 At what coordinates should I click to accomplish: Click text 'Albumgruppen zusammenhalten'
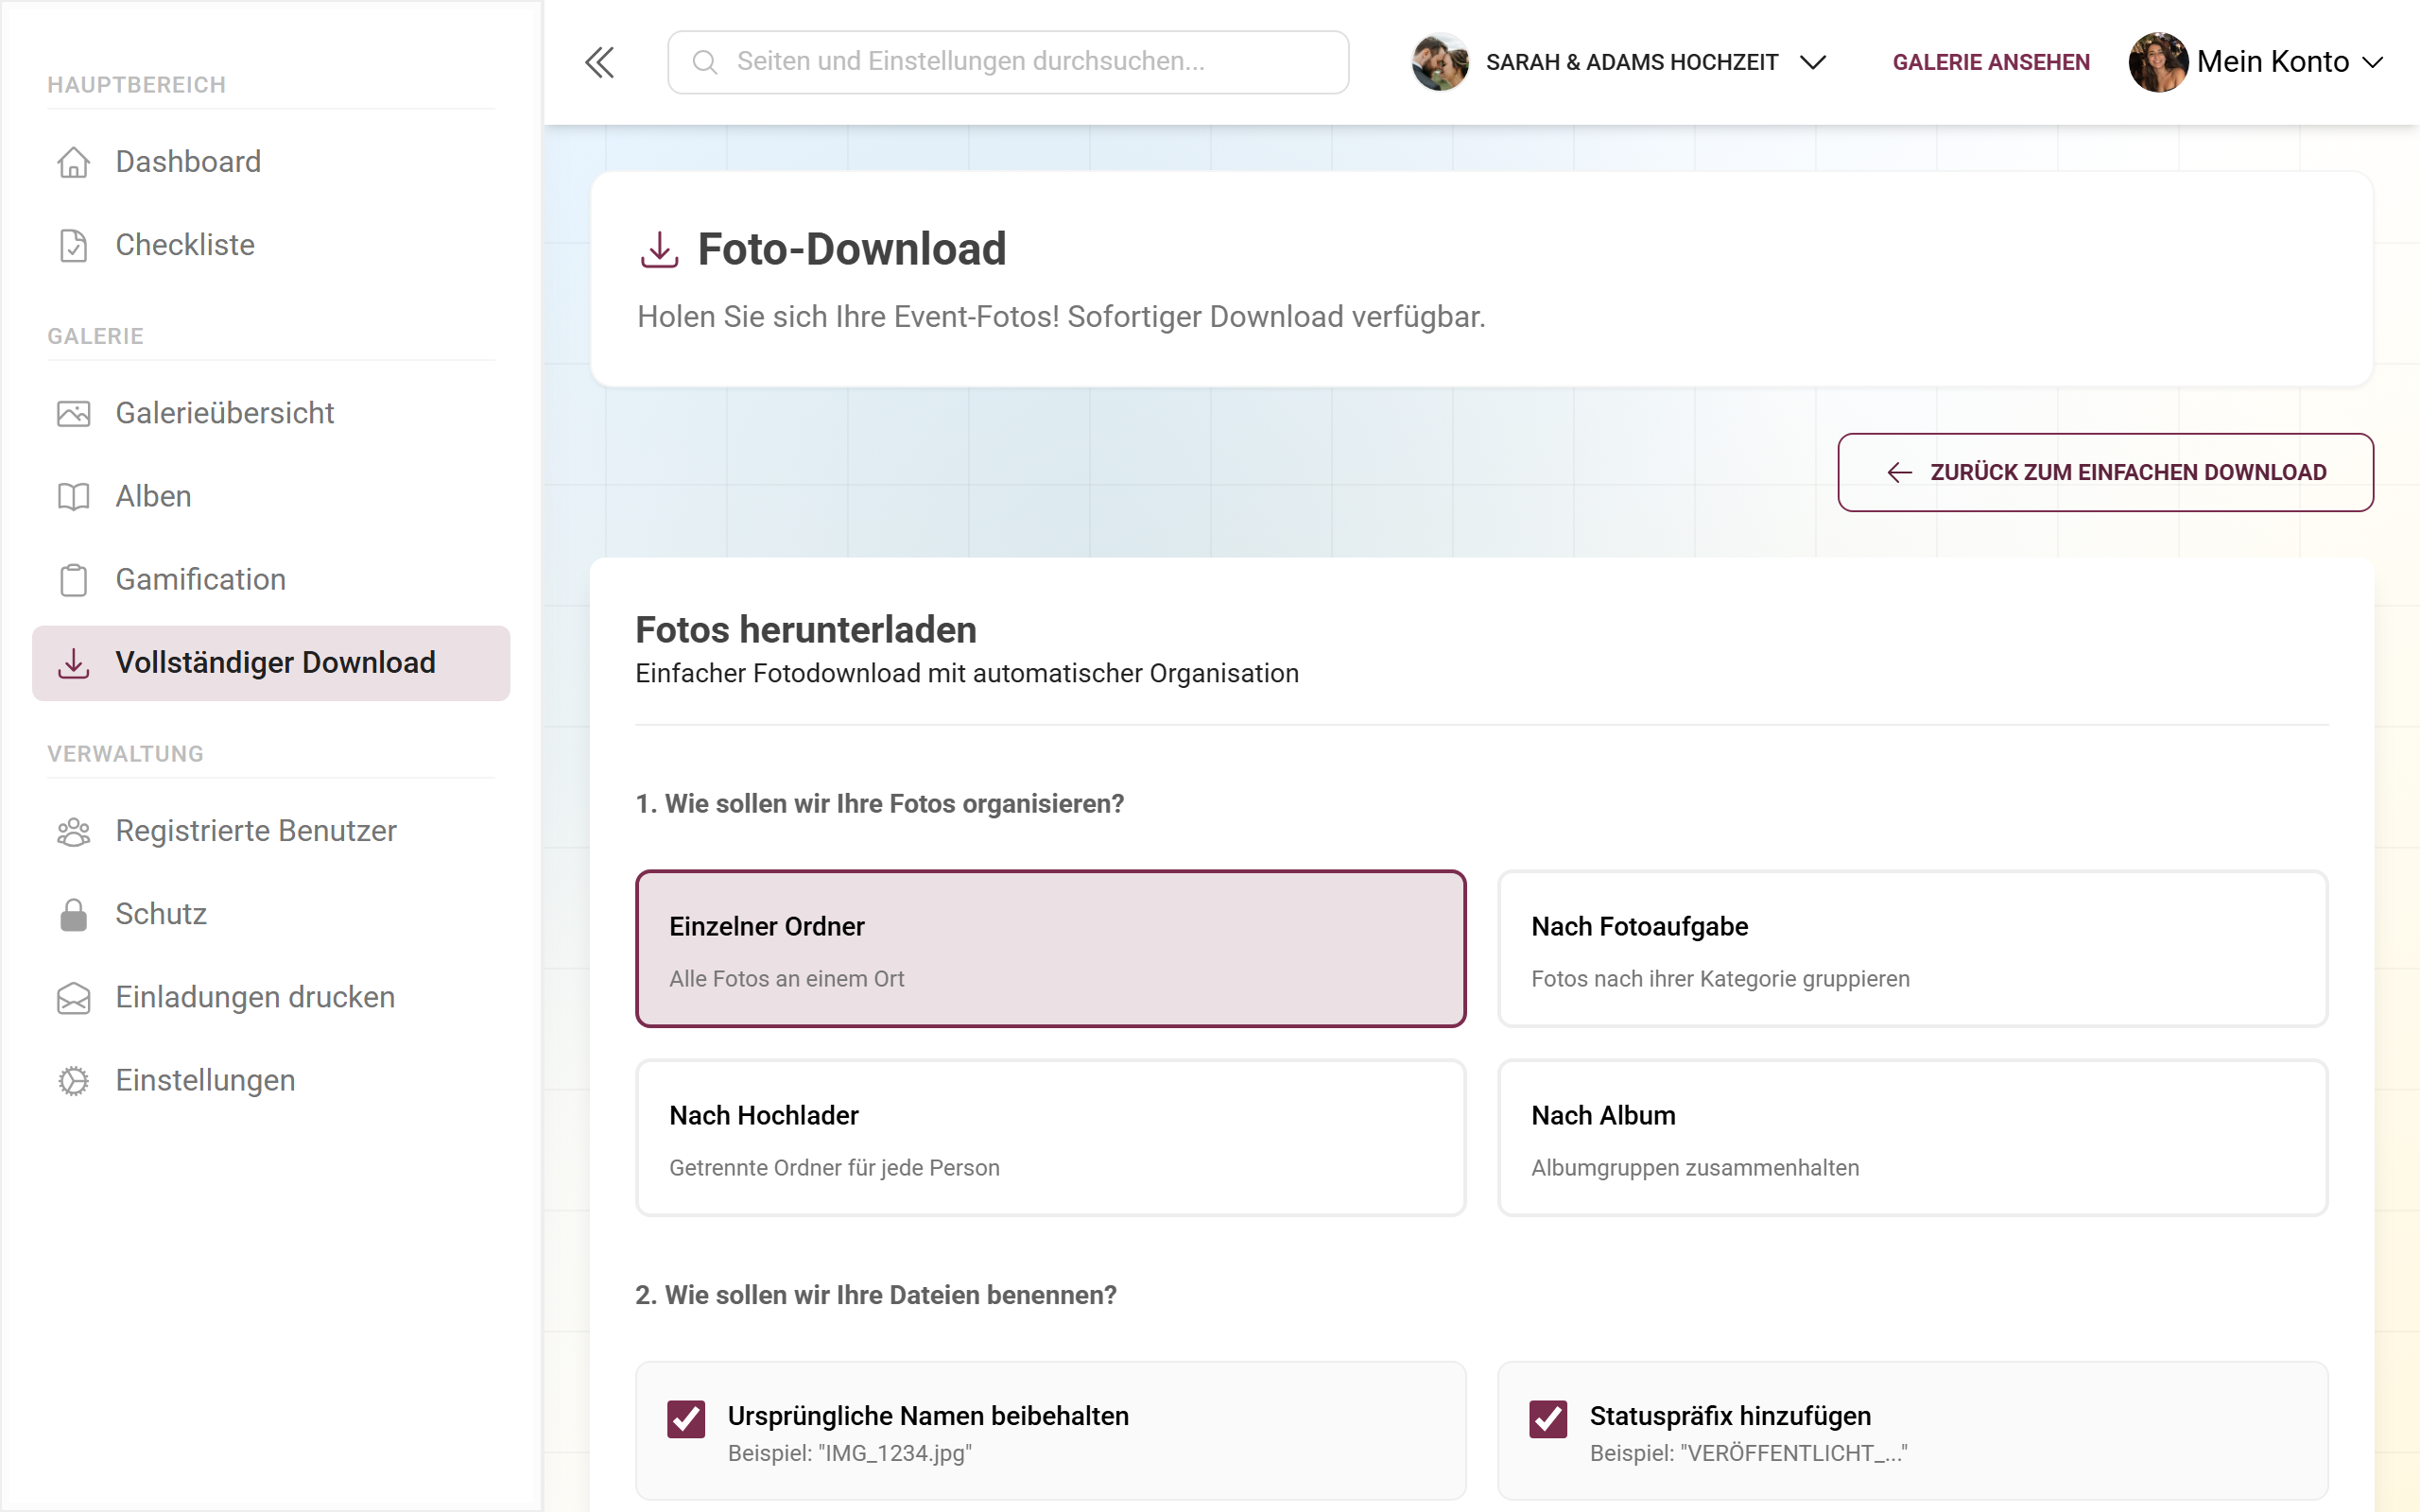(x=1695, y=1168)
